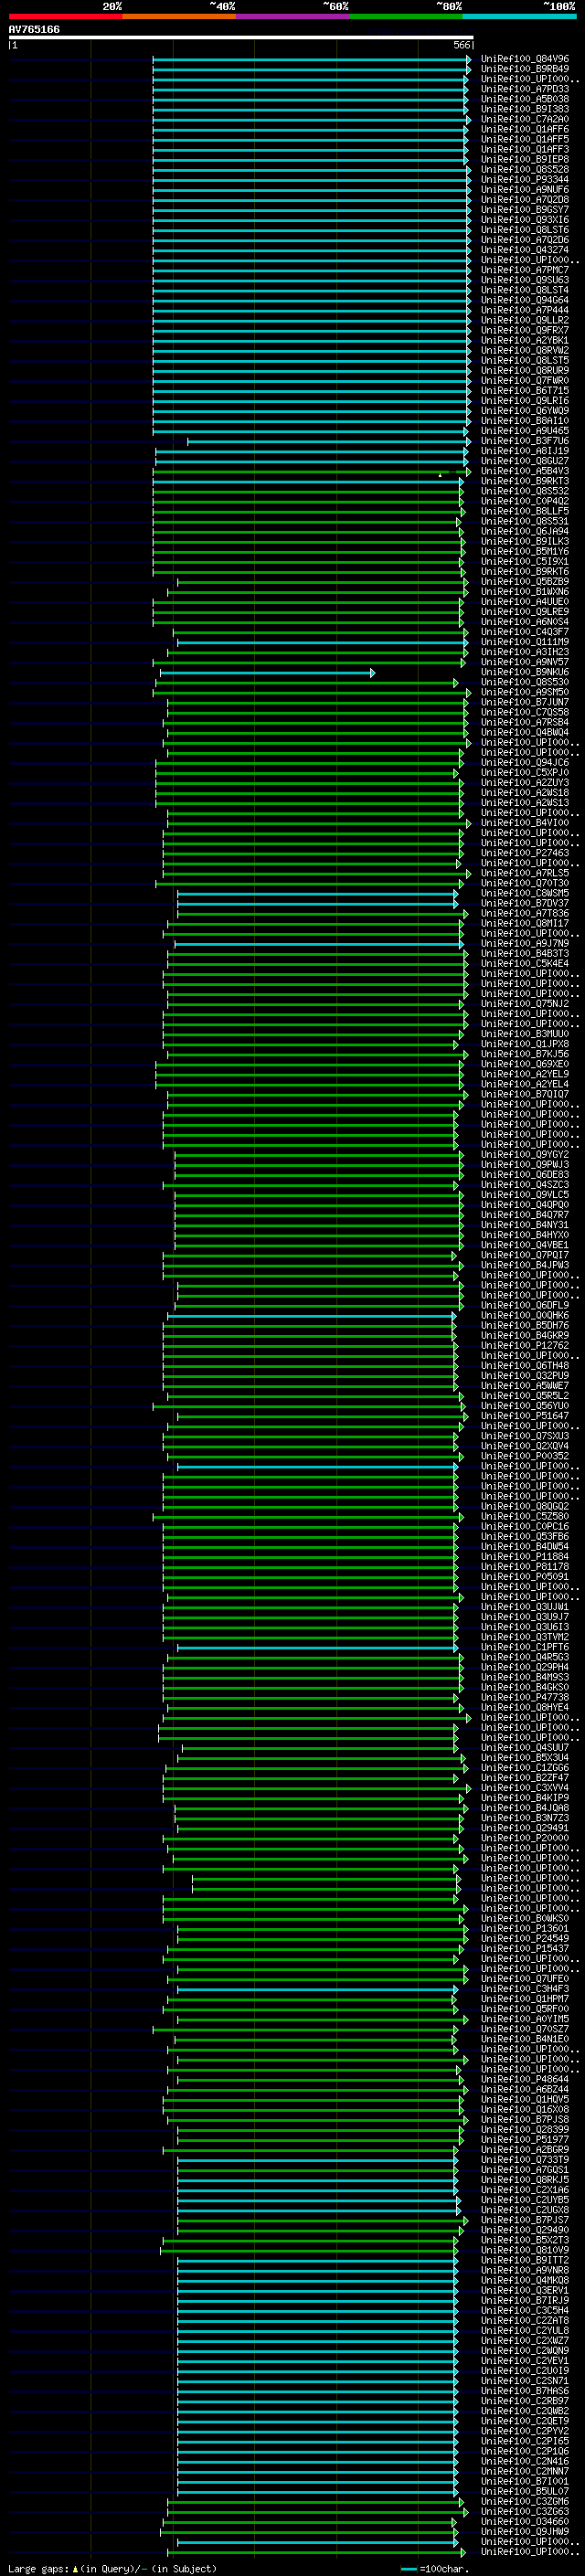
Task: Select label UniRef100_Q28399
Action: point(525,2130)
